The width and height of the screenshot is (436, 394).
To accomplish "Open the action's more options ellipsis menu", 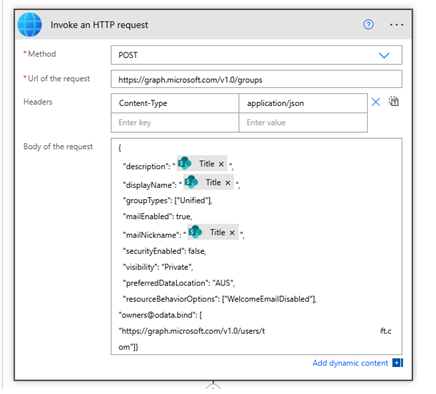I will pos(396,25).
